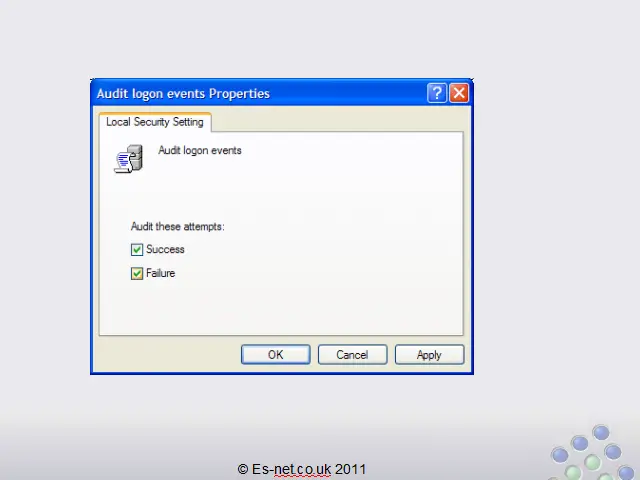Click the copyright symbol in the footer
The image size is (640, 480).
(243, 469)
